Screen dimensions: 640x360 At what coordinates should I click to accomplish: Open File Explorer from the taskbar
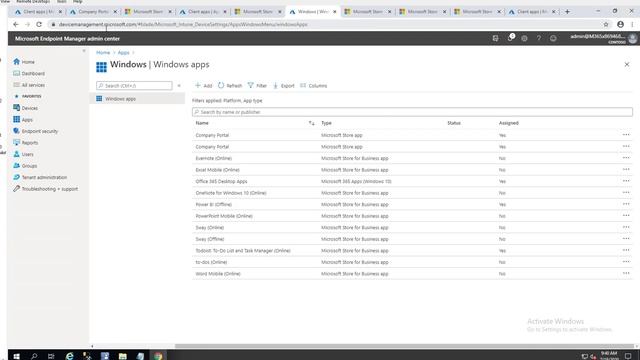point(122,356)
